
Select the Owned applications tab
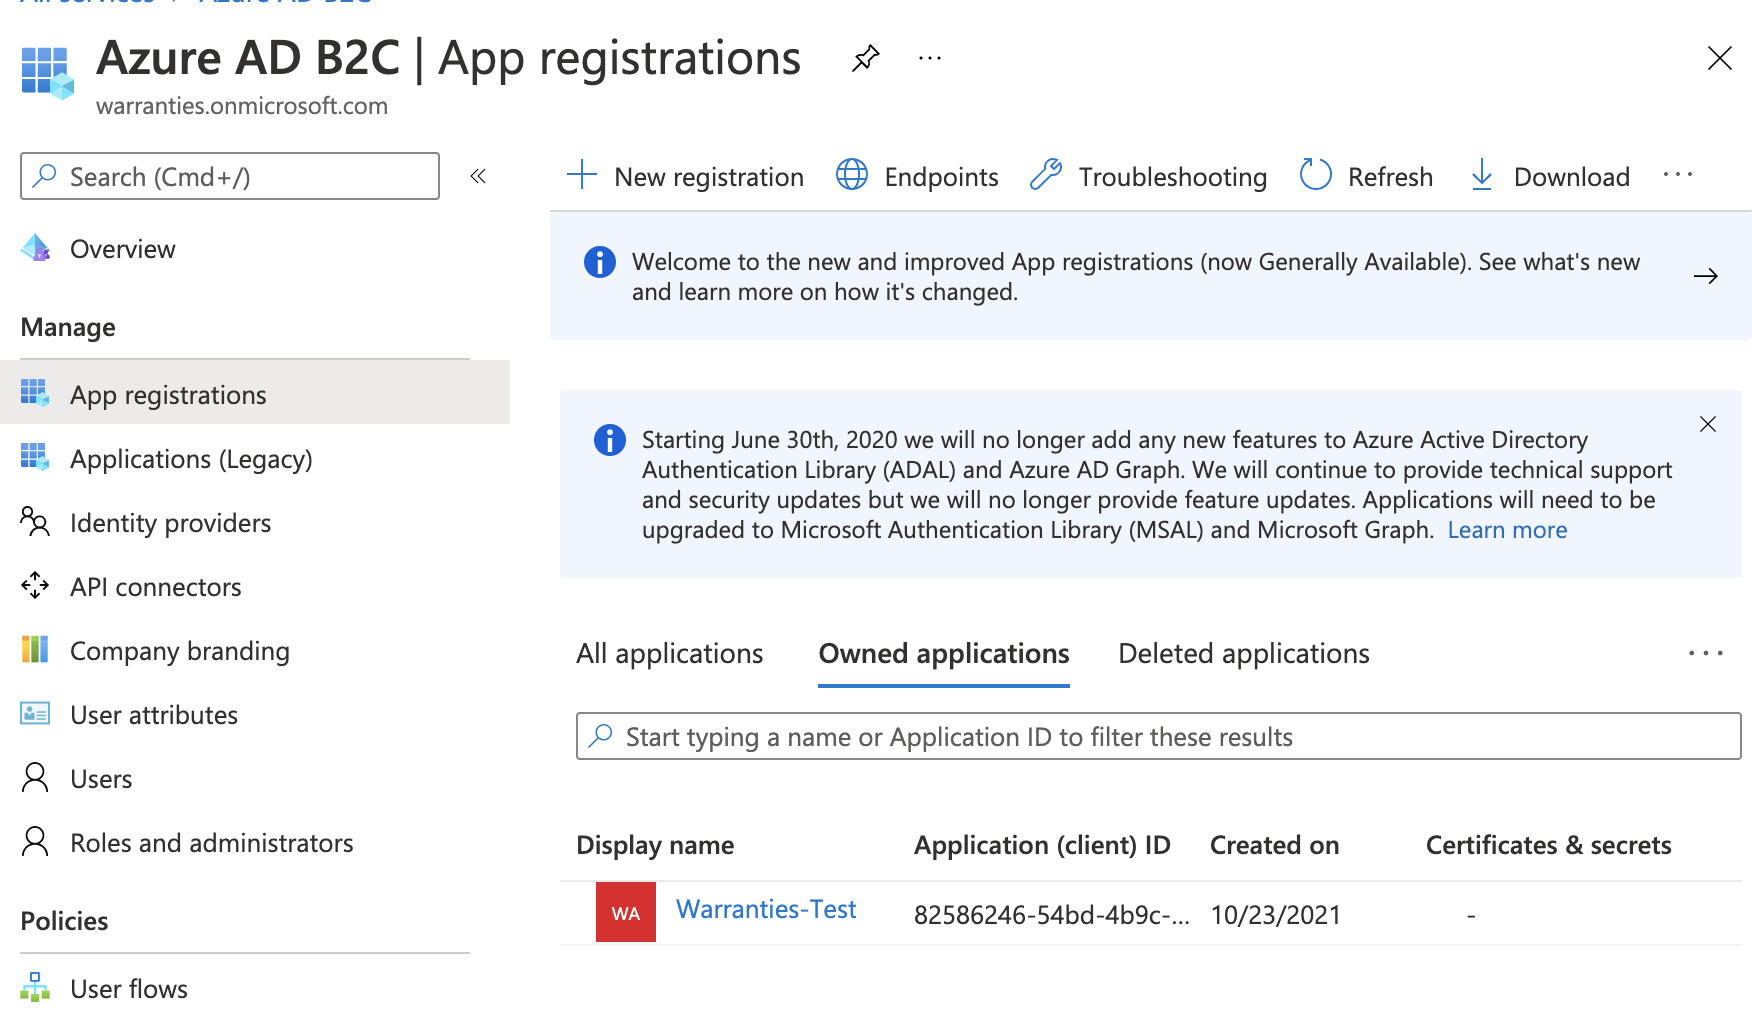[x=944, y=654]
